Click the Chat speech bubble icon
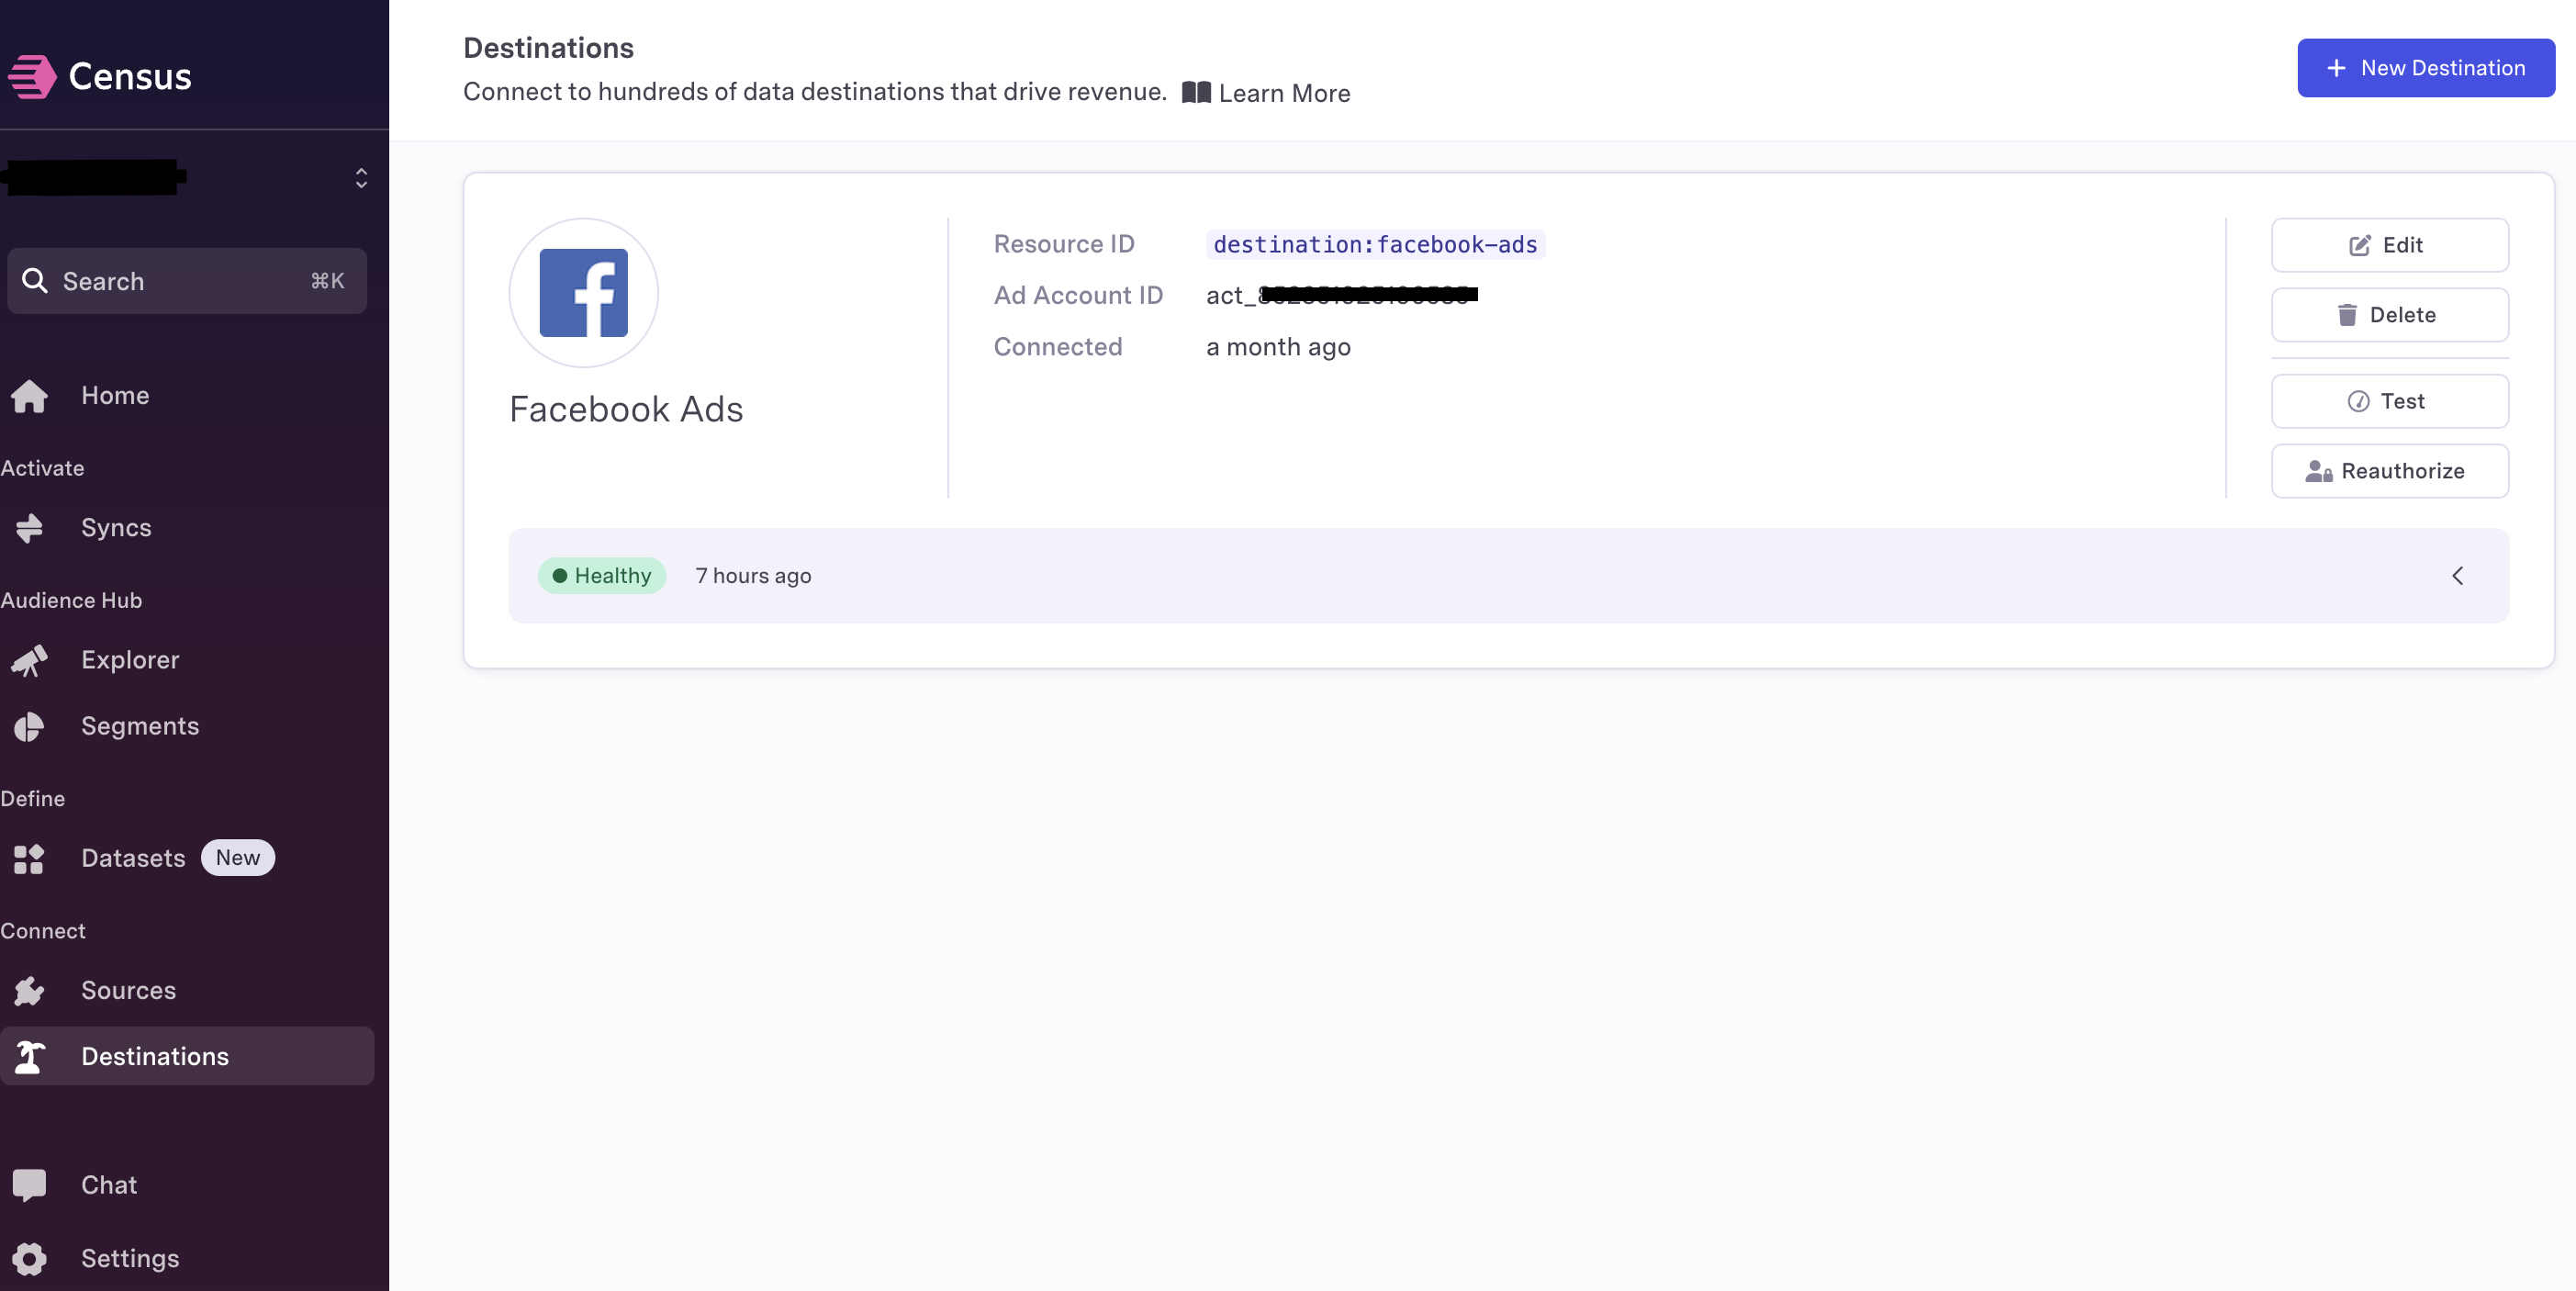The height and width of the screenshot is (1291, 2576). [x=30, y=1186]
